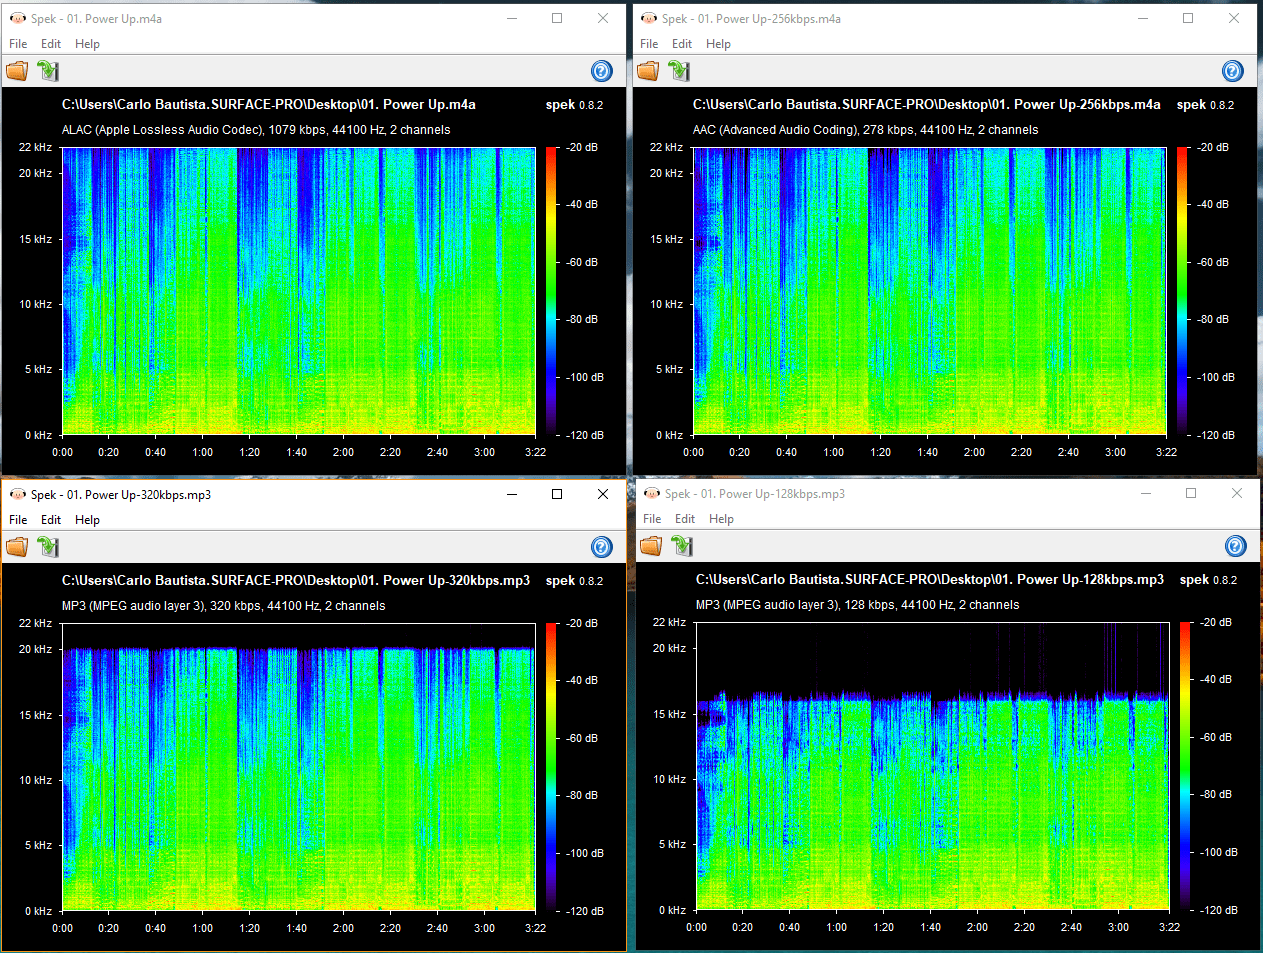The image size is (1263, 953).
Task: Open the Edit menu in the 256kbps window
Action: 682,43
